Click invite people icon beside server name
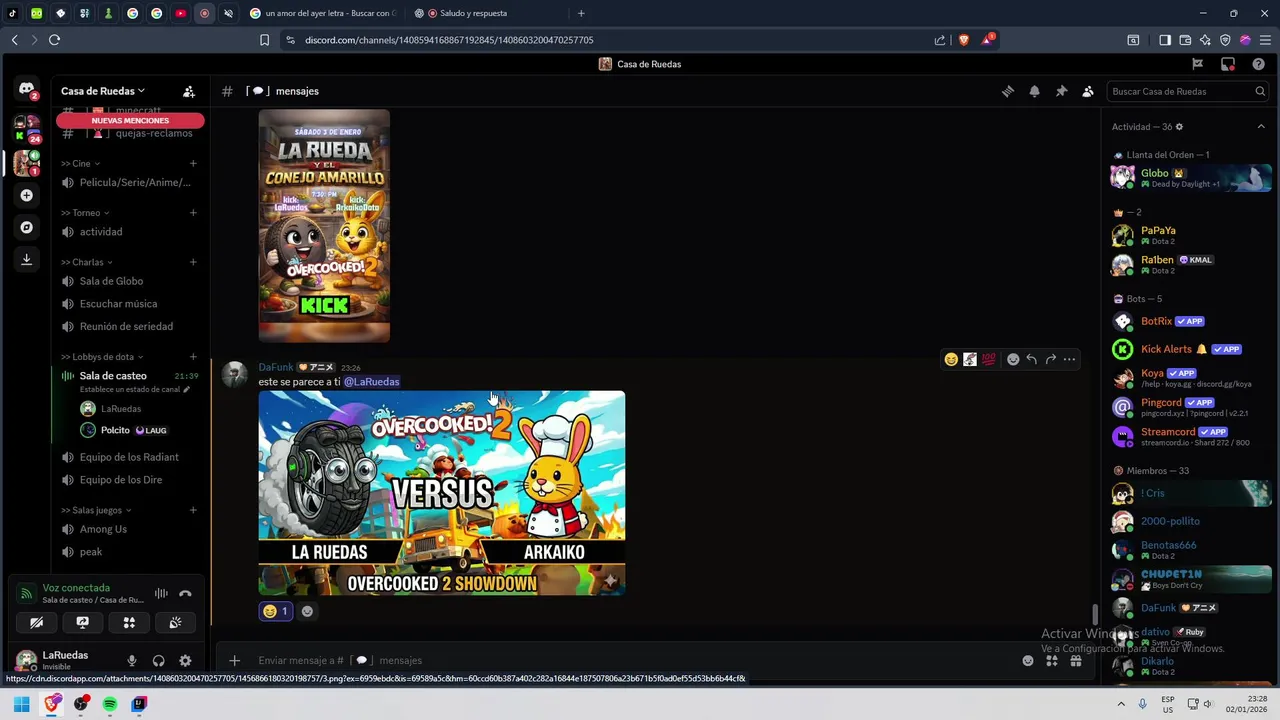Image resolution: width=1280 pixels, height=720 pixels. tap(188, 91)
